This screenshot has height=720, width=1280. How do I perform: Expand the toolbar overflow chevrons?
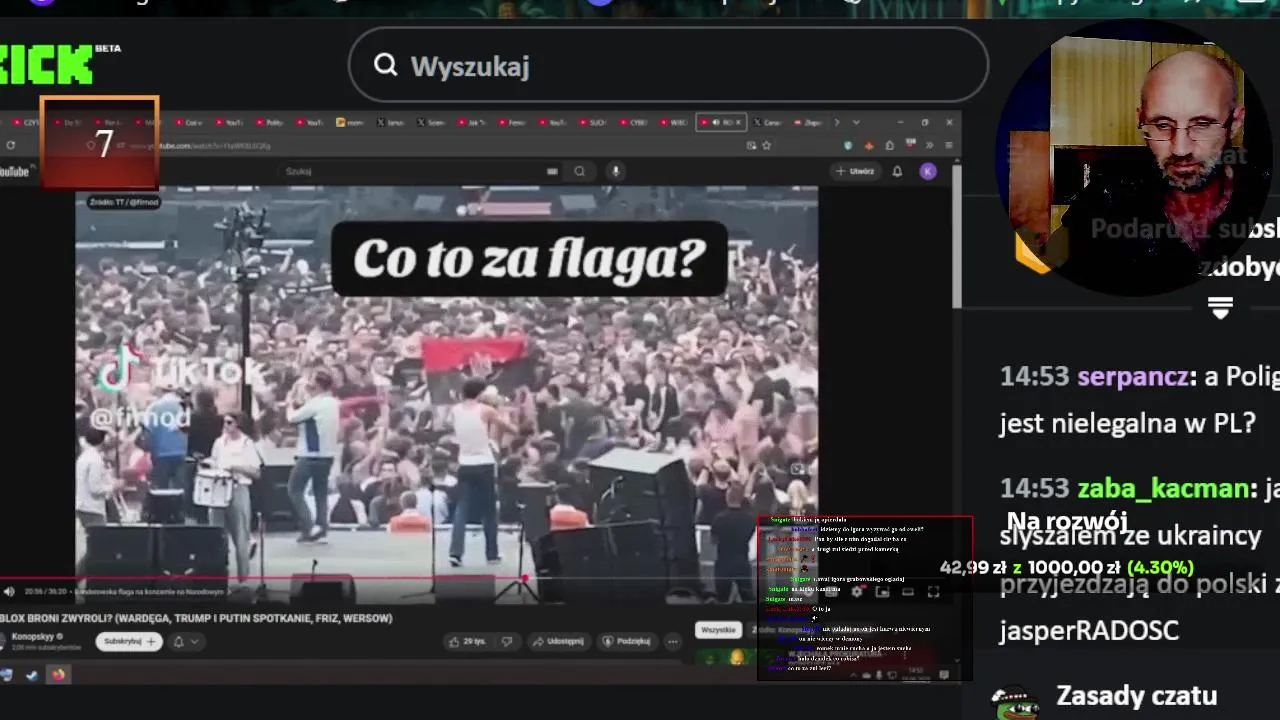click(929, 145)
